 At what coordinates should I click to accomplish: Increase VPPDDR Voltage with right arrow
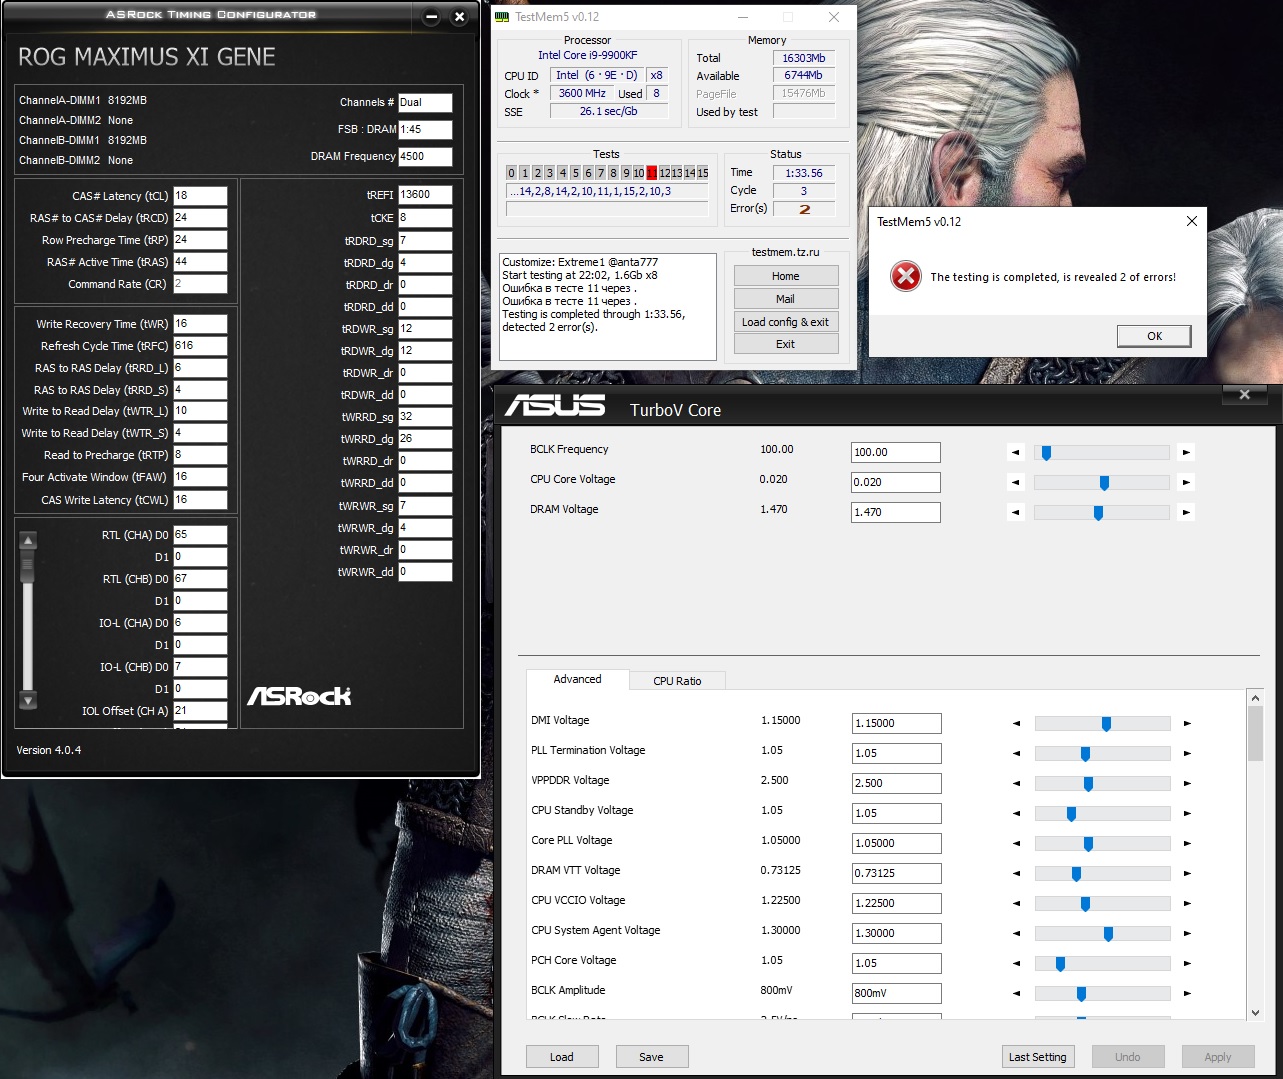(x=1187, y=783)
